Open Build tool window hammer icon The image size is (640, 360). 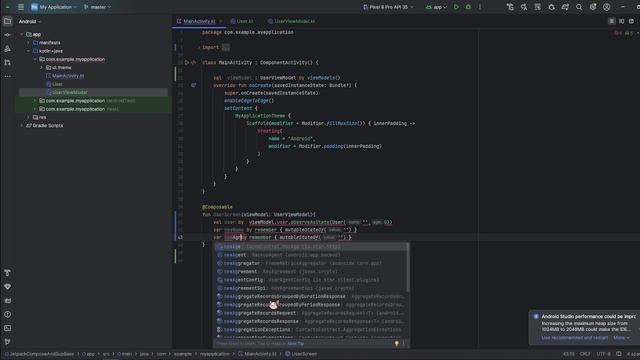7,273
